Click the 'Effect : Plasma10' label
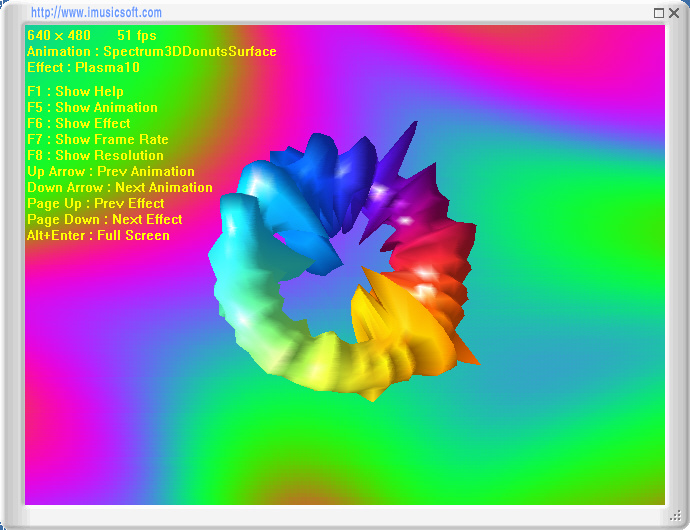Screen dimensions: 690x530 coord(83,67)
